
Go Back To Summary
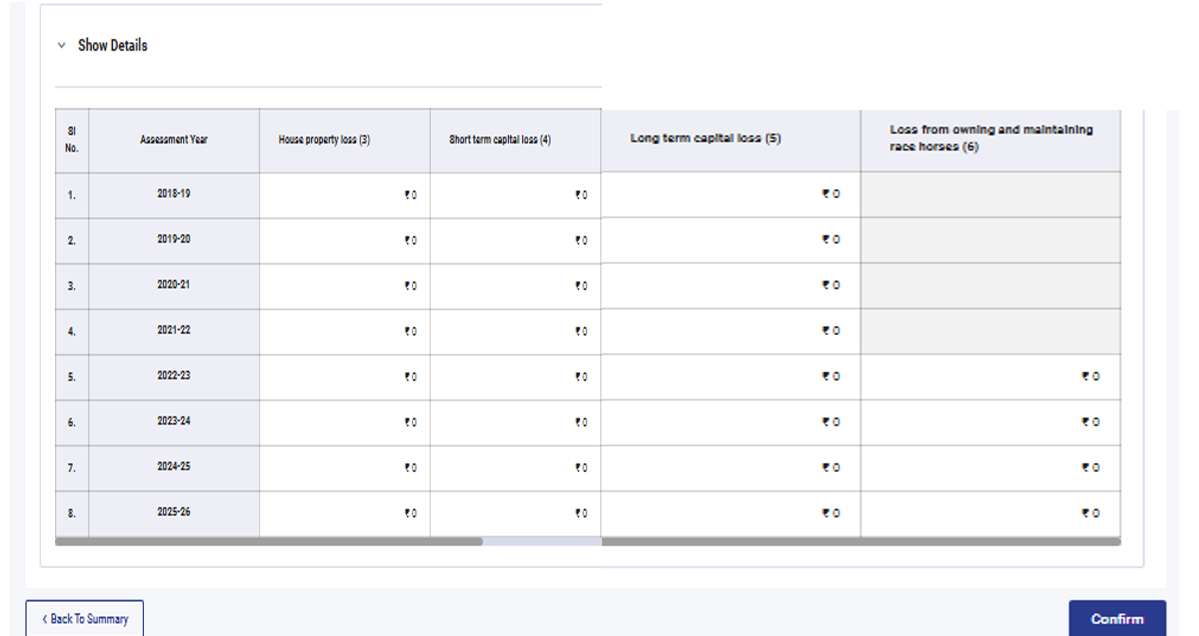[x=85, y=618]
